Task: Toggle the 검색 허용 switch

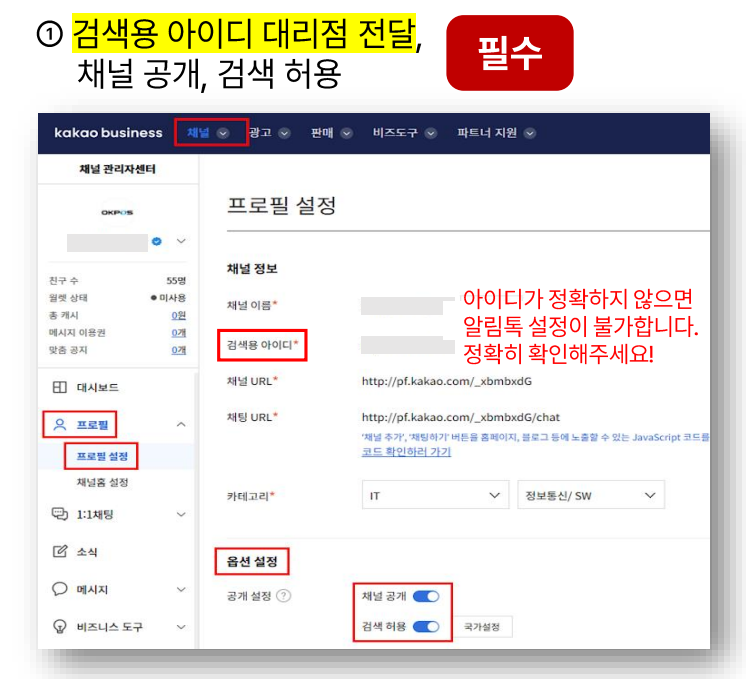Action: coord(426,627)
